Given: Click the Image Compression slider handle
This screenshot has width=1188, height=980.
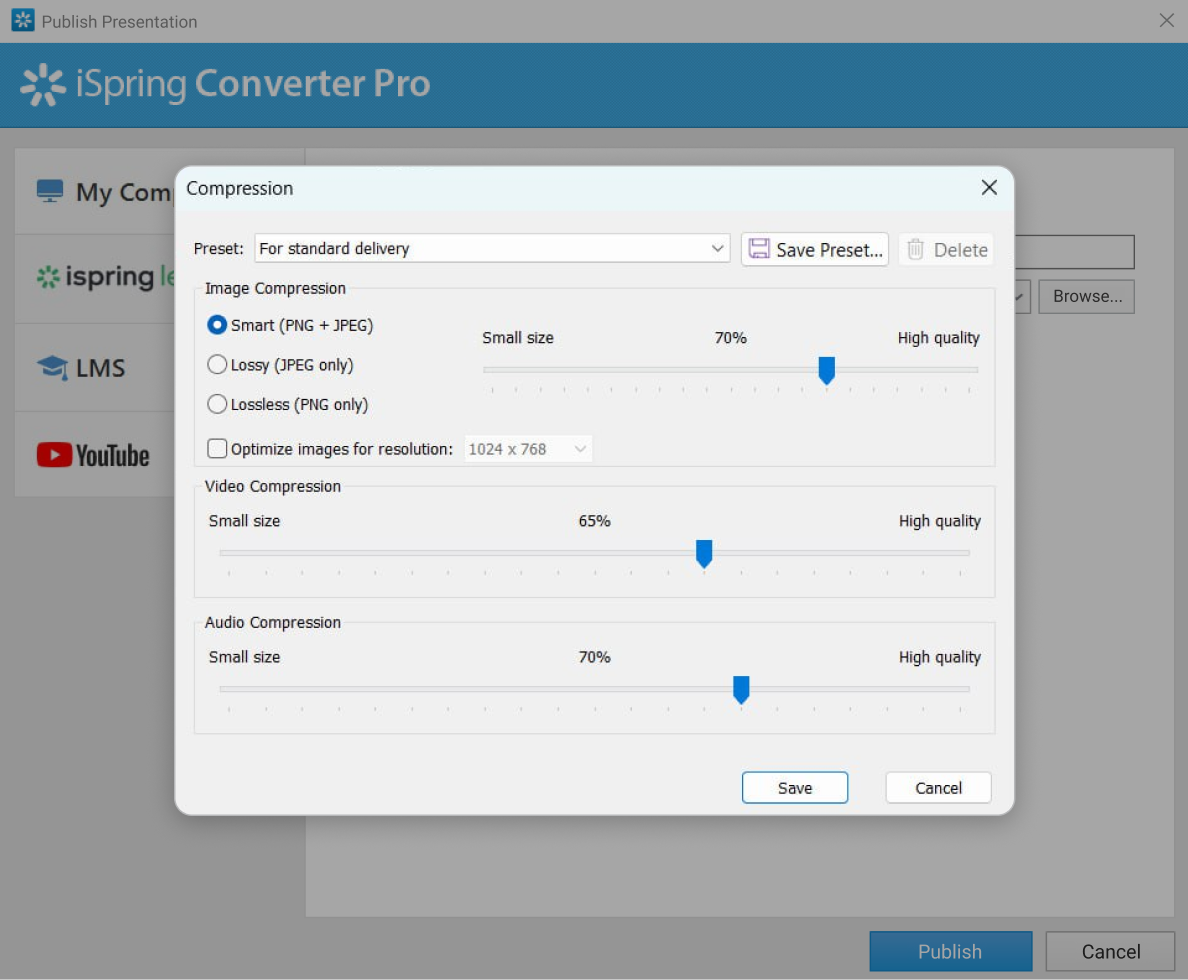Looking at the screenshot, I should tap(827, 370).
